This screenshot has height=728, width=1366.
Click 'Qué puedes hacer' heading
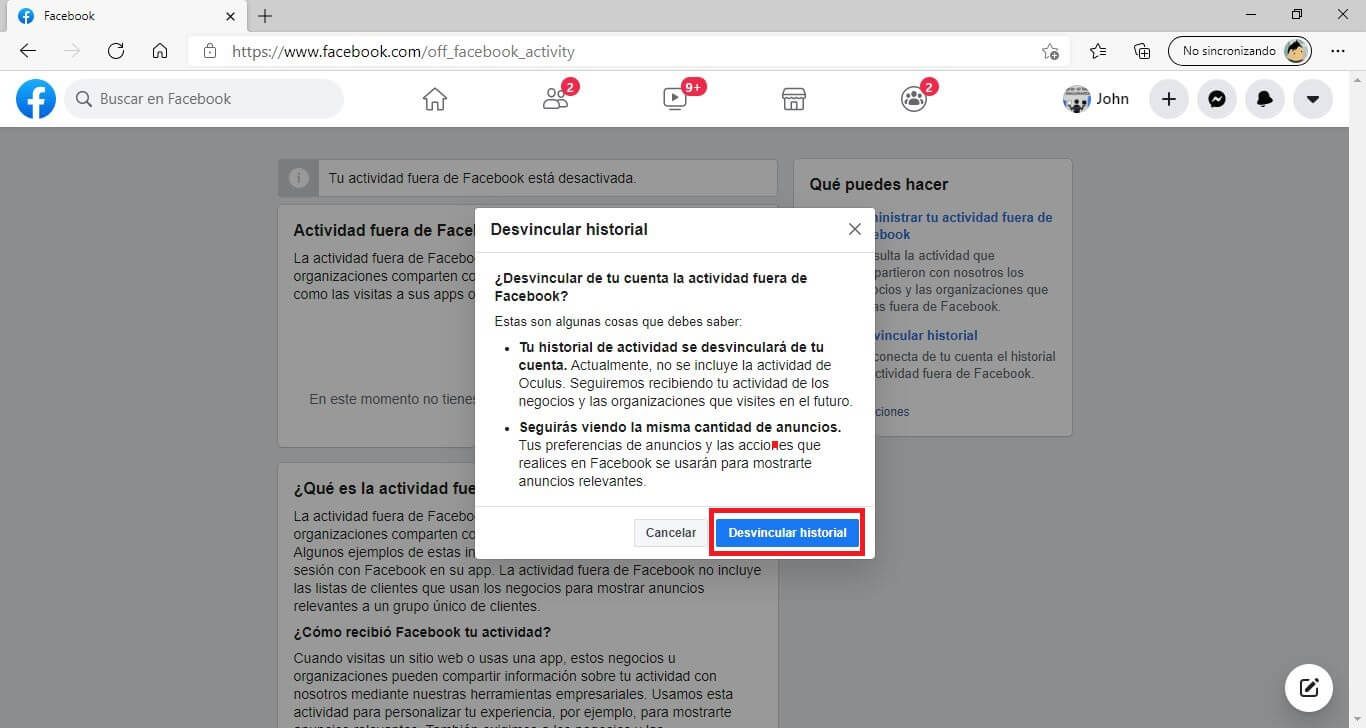coord(878,184)
